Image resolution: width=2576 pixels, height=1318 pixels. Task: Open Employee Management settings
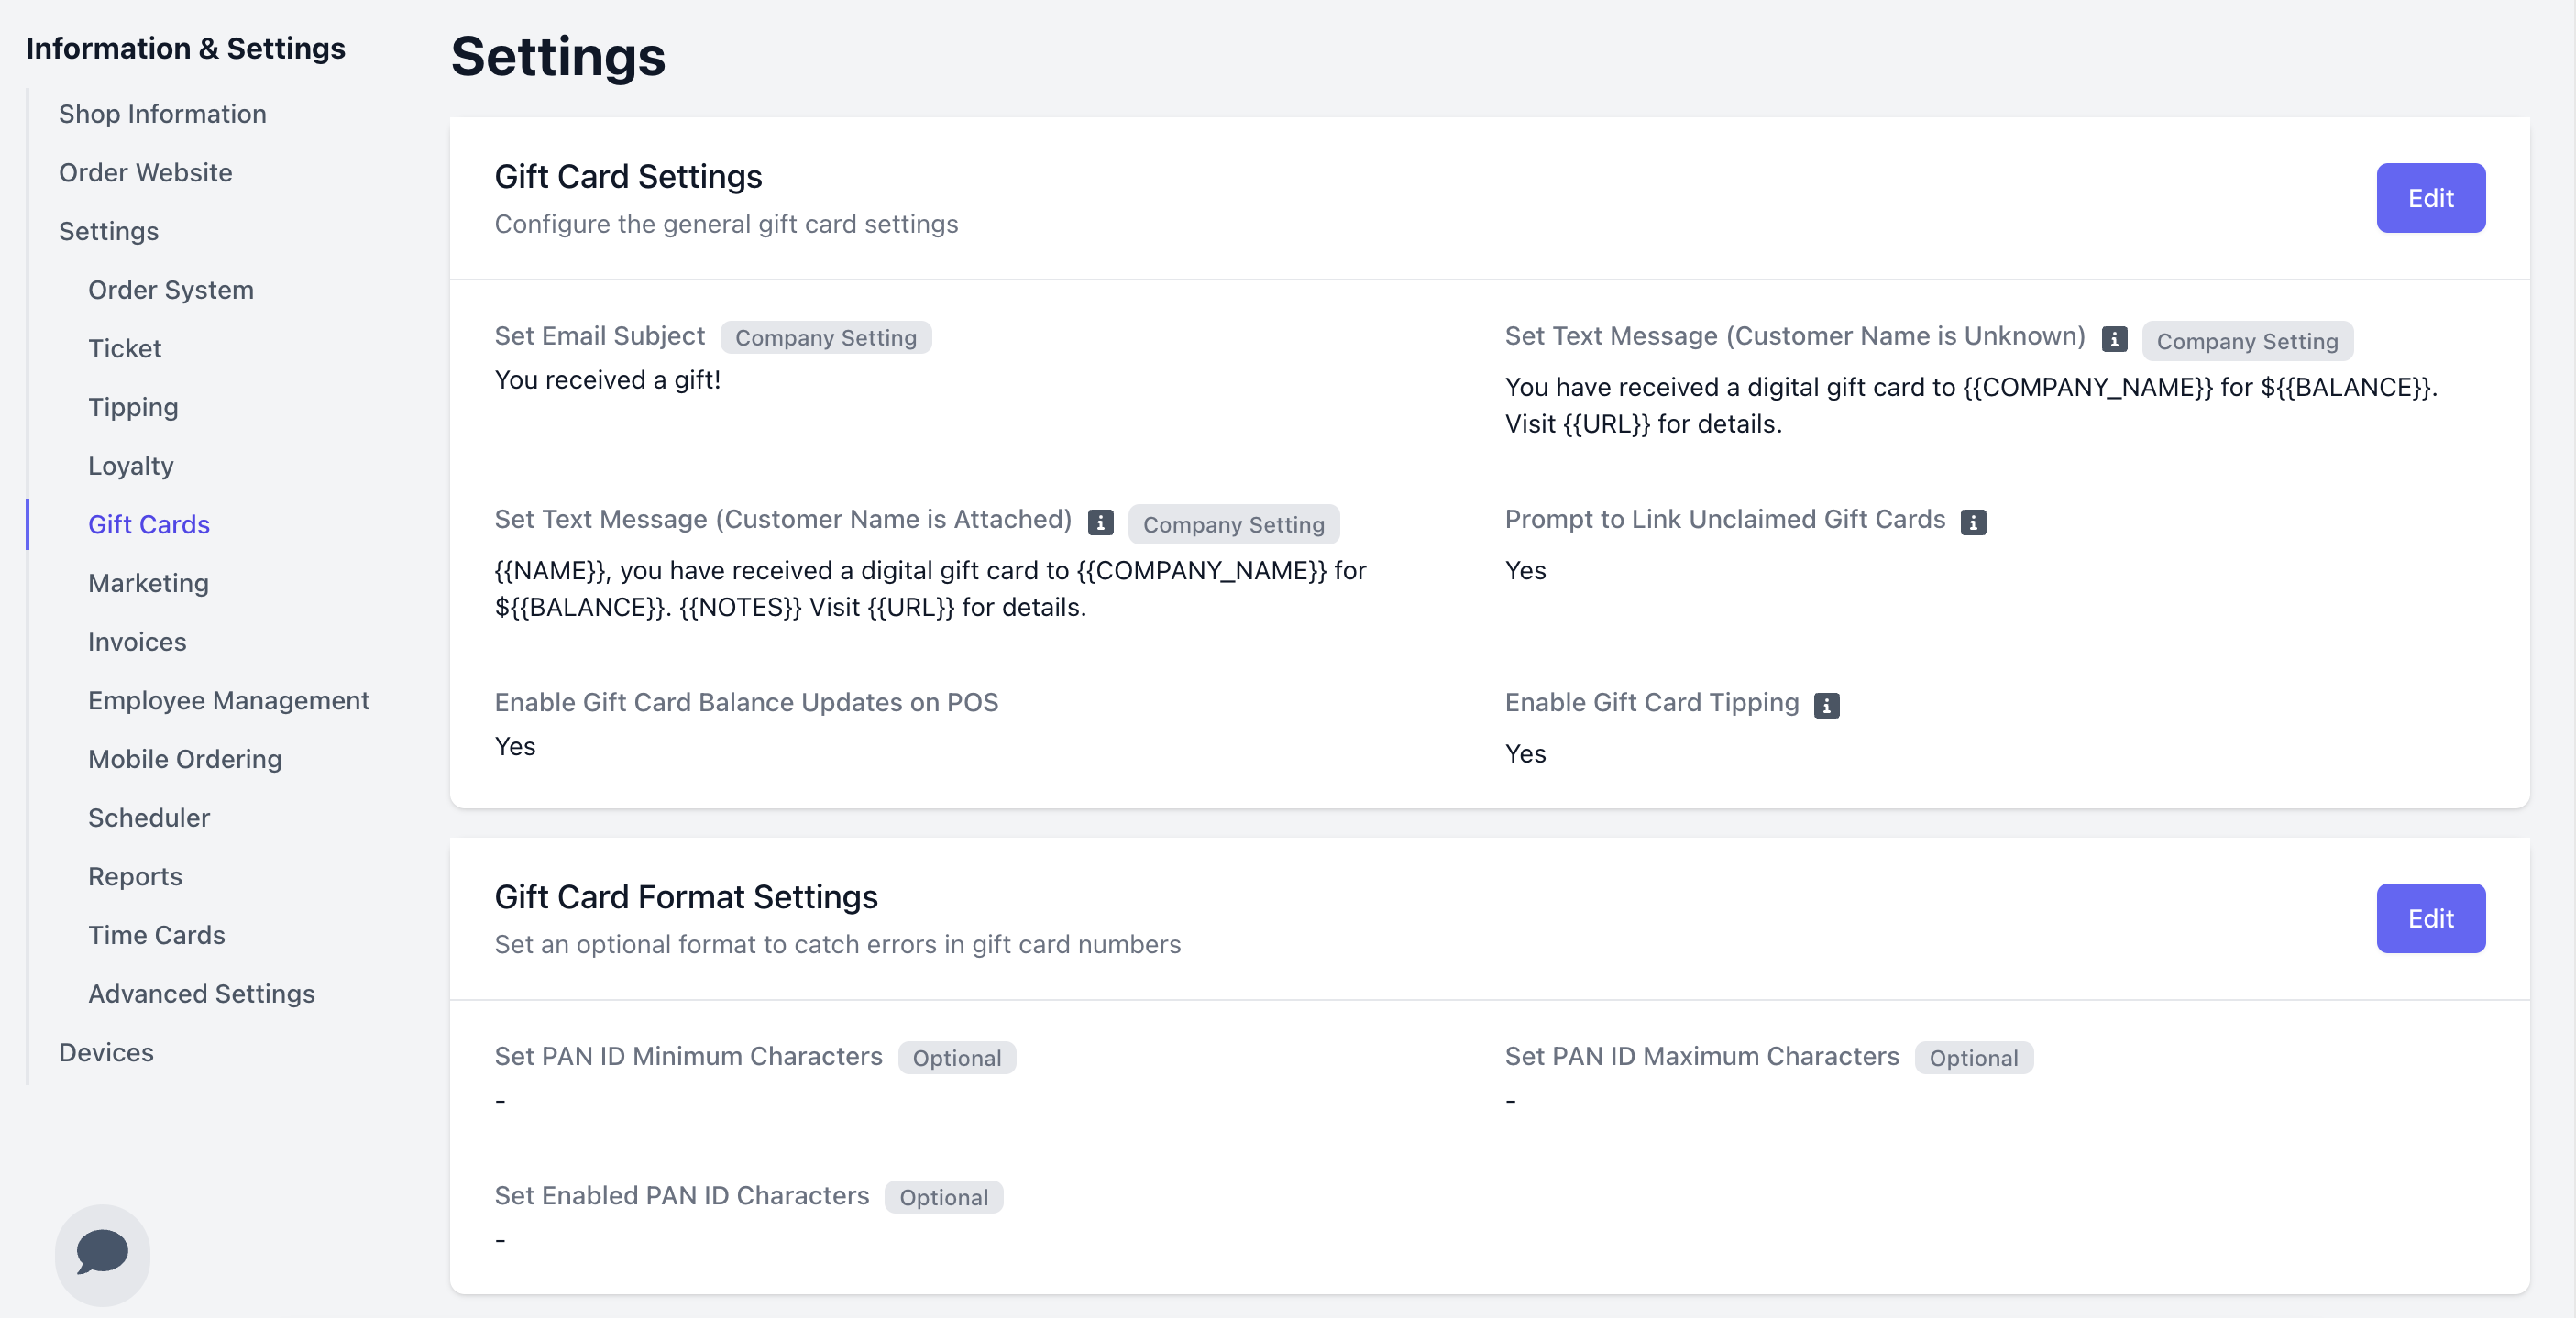coord(228,700)
